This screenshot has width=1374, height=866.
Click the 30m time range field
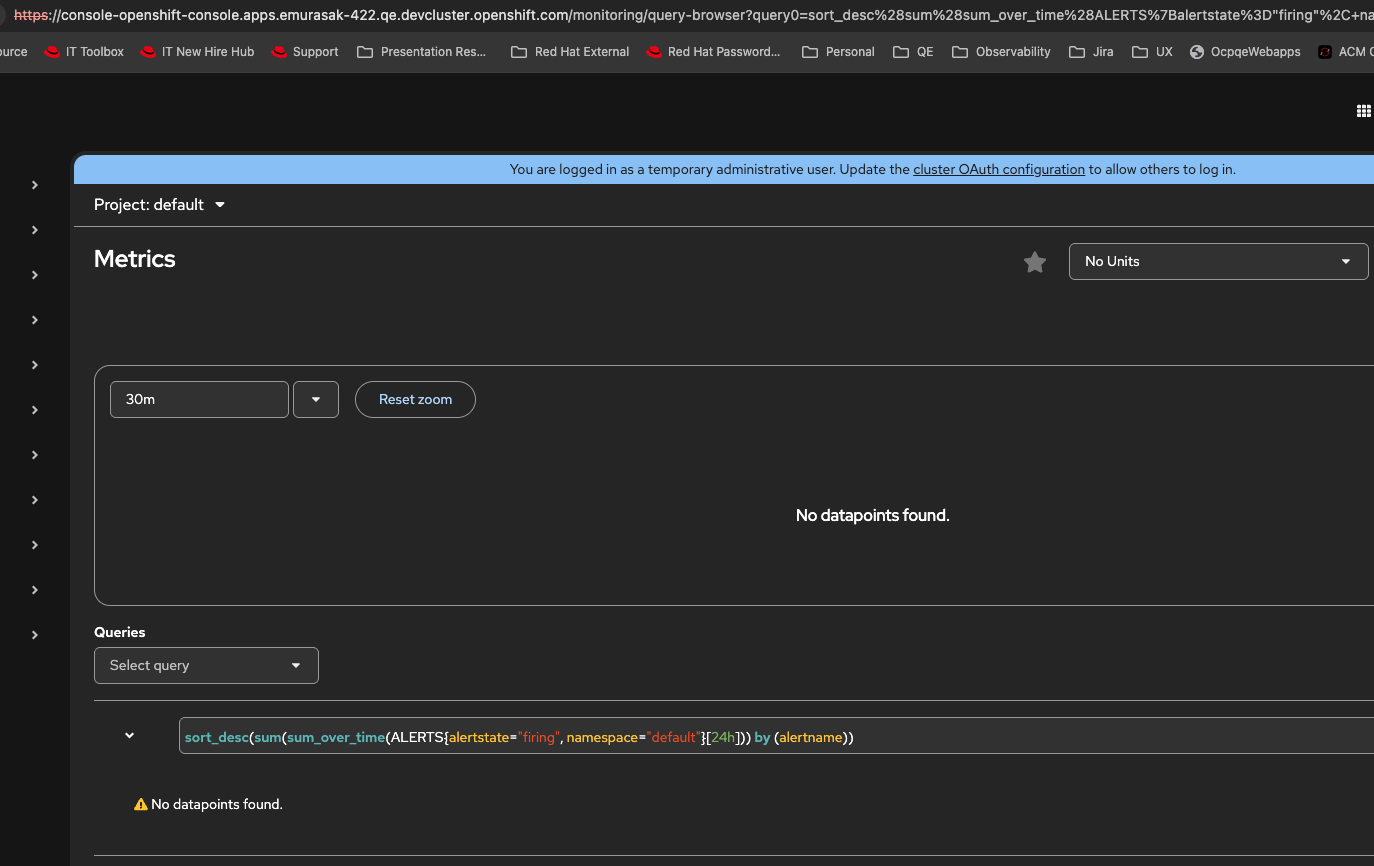199,399
